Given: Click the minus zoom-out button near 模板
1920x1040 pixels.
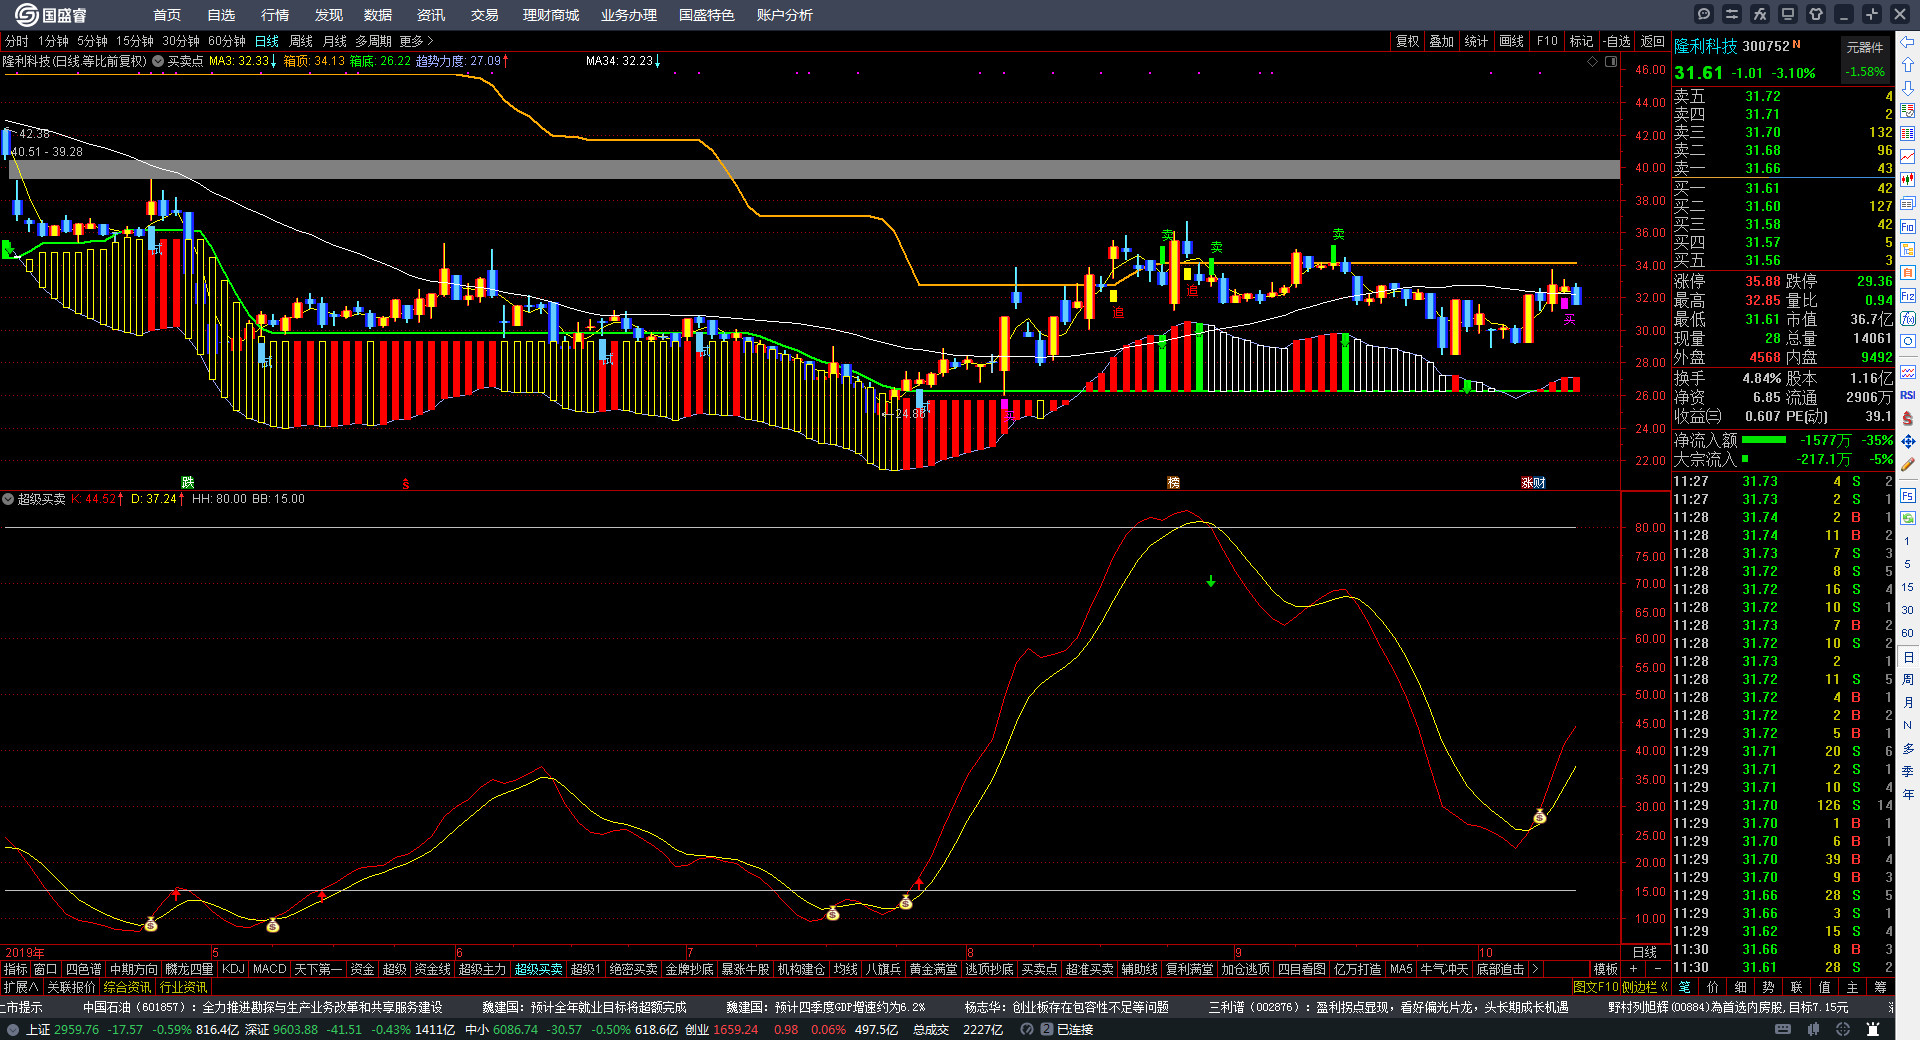Looking at the screenshot, I should coord(1658,969).
